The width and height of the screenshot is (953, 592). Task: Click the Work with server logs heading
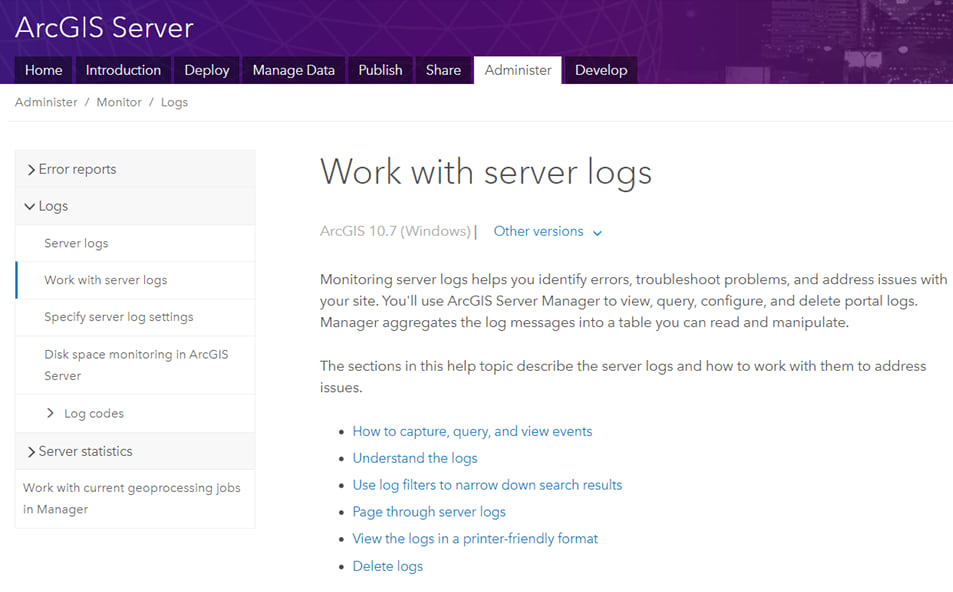tap(486, 172)
